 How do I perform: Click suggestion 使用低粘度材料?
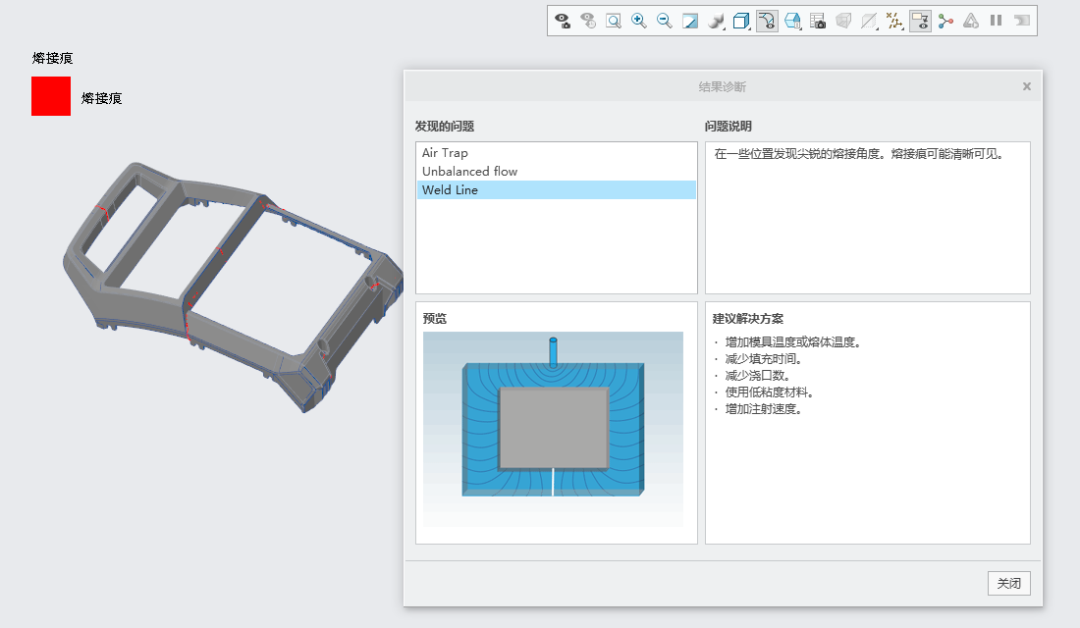coord(769,392)
